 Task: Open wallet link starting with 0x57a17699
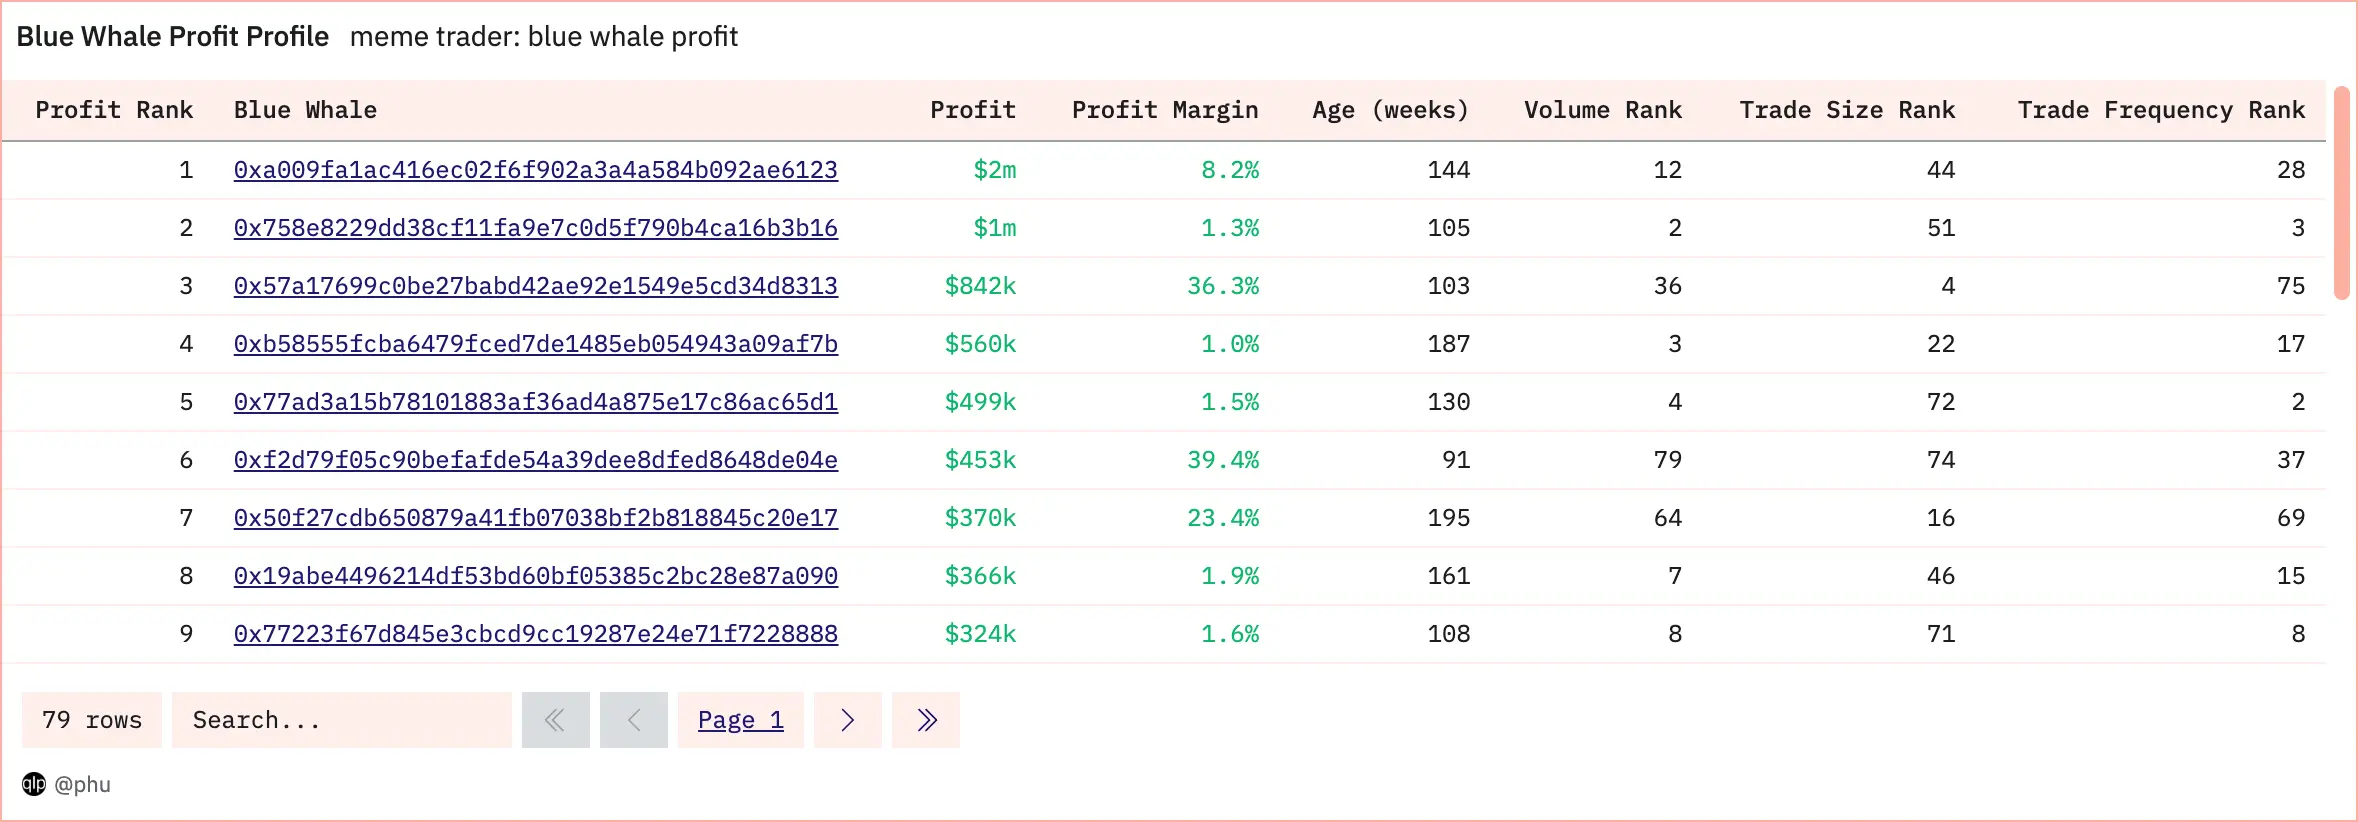click(535, 286)
